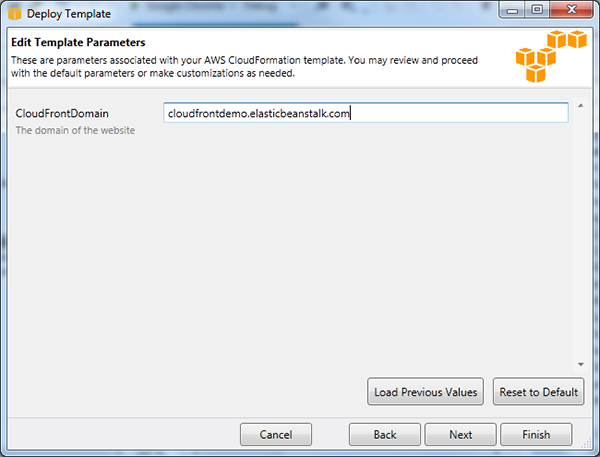Screen dimensions: 600x457
Task: Click the scroll down arrow of parameters list
Action: 580,364
